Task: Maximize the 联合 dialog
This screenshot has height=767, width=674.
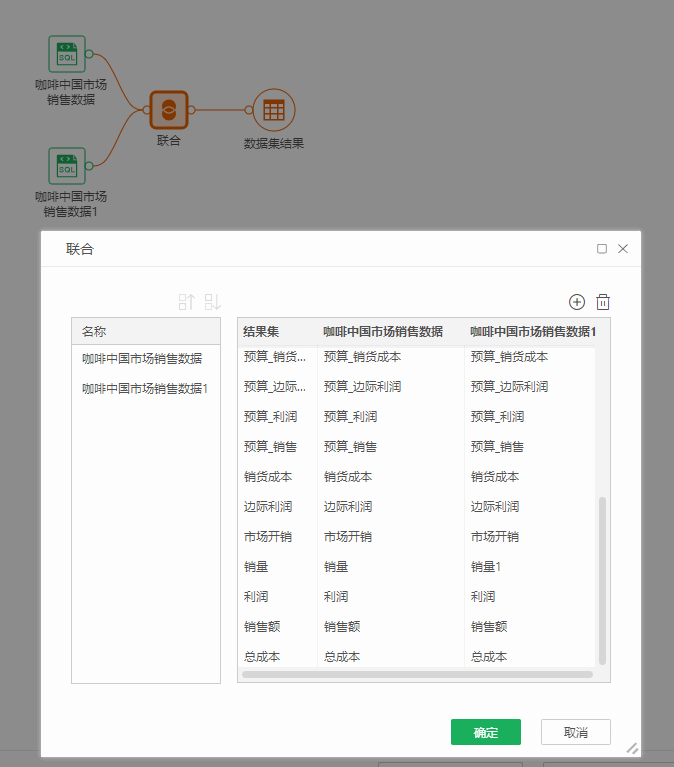Action: tap(602, 249)
